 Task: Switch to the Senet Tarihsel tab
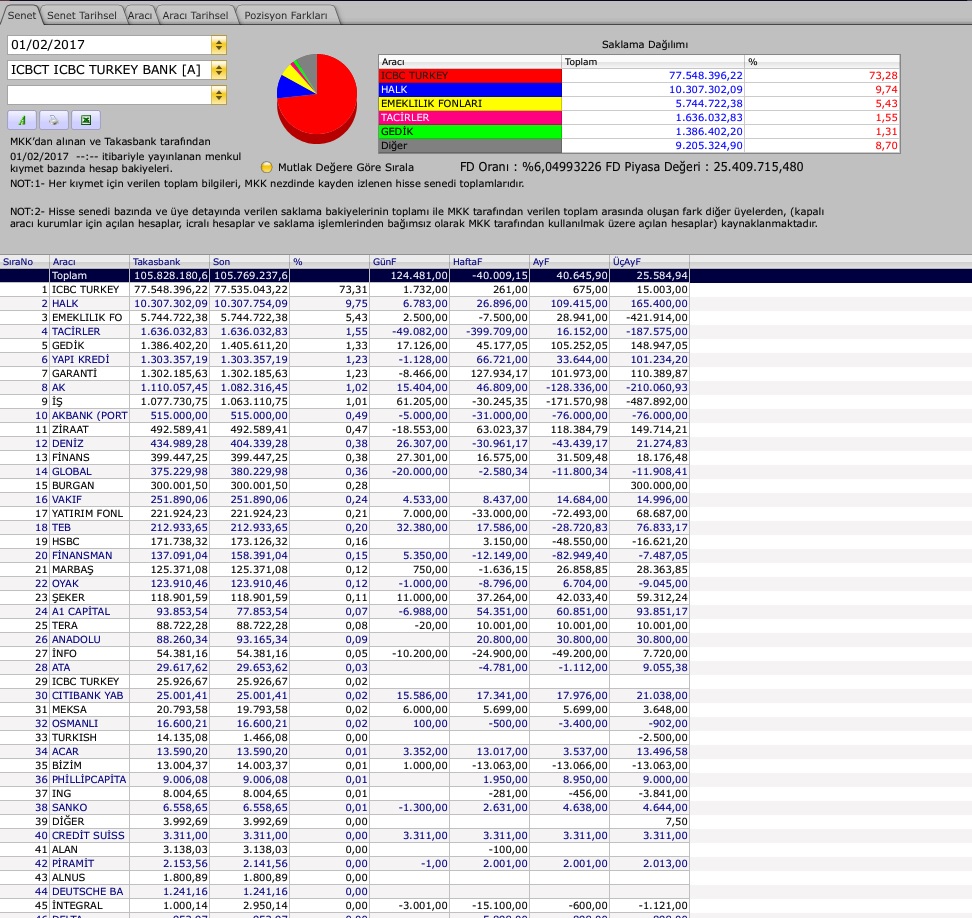[82, 15]
